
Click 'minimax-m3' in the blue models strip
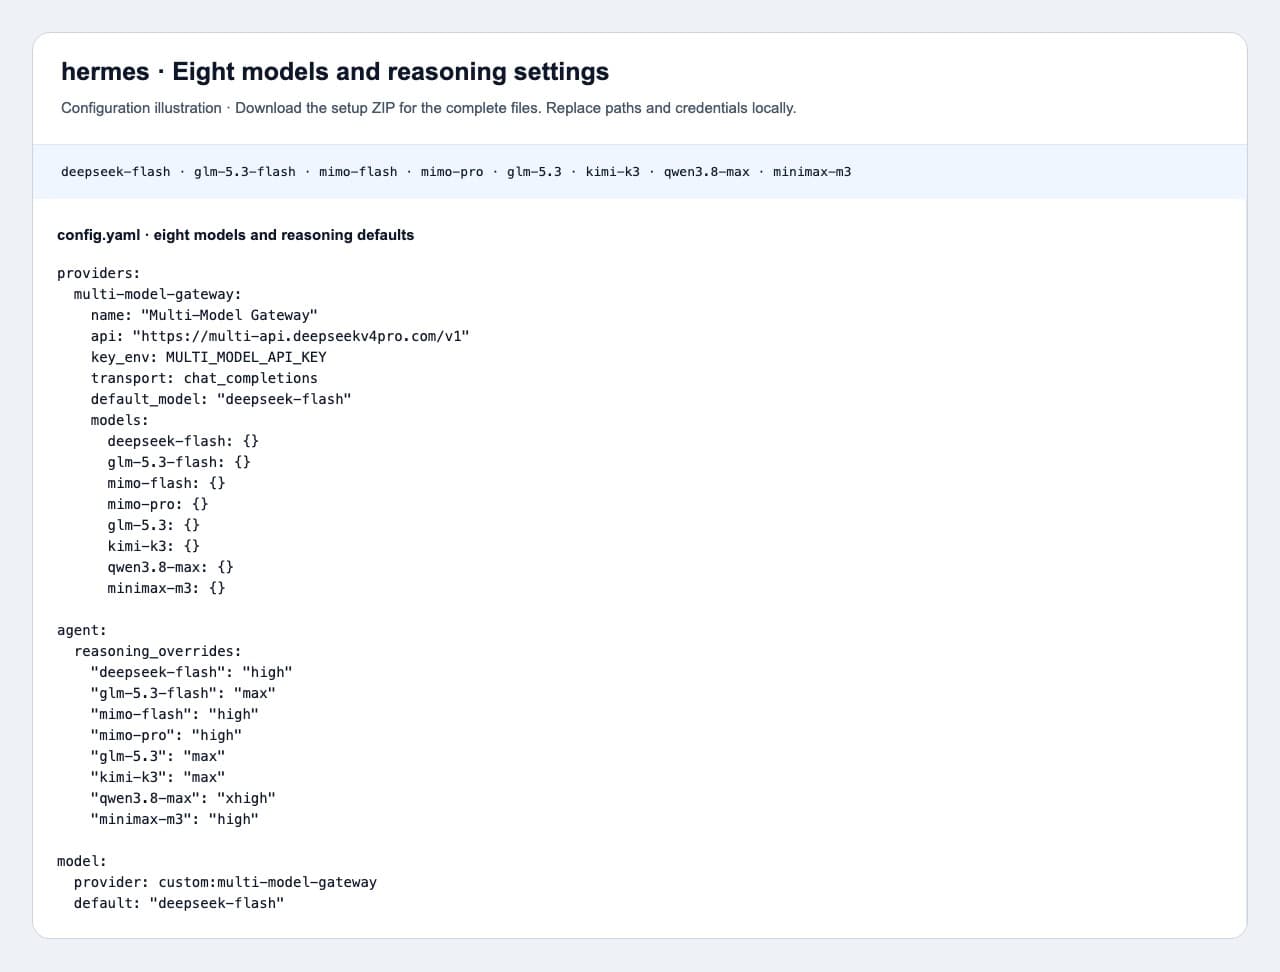coord(812,172)
